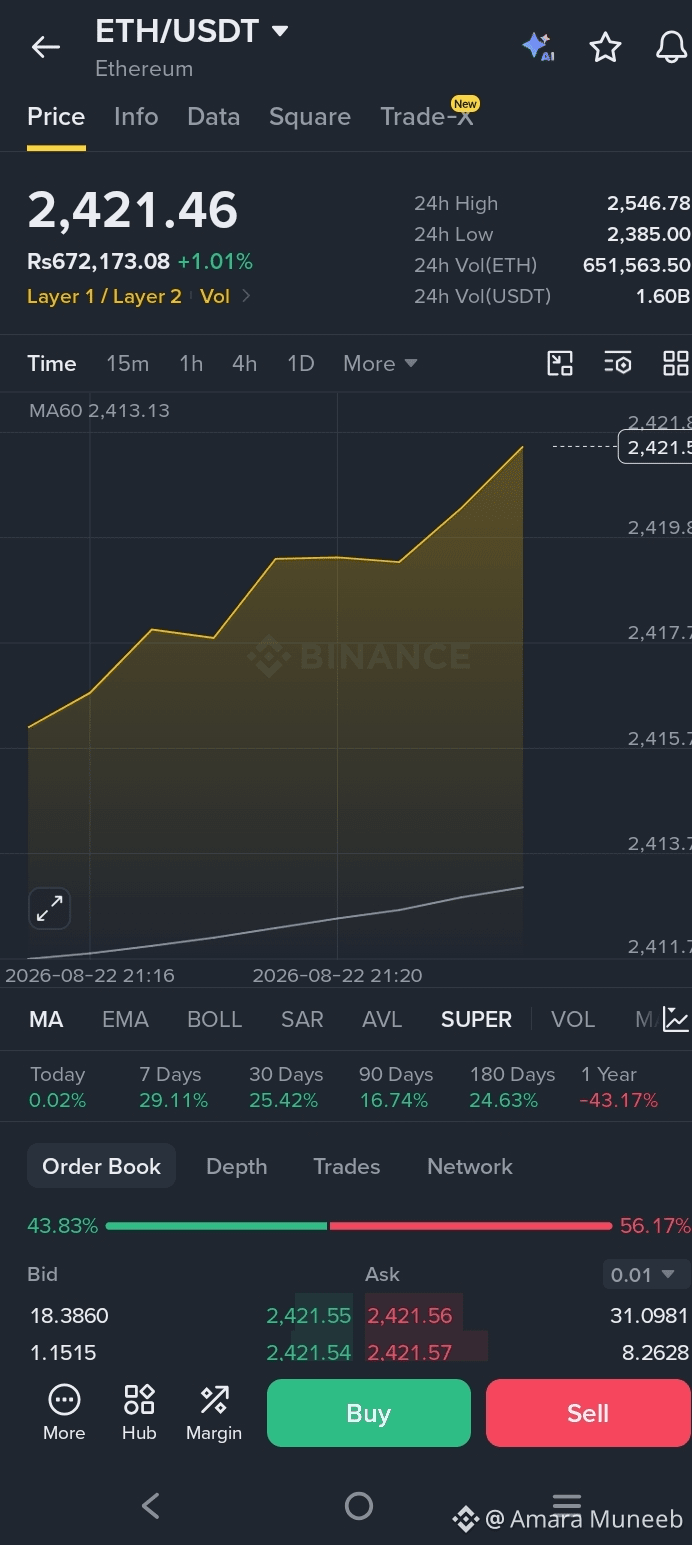
Task: Select Time chart interval
Action: [52, 363]
